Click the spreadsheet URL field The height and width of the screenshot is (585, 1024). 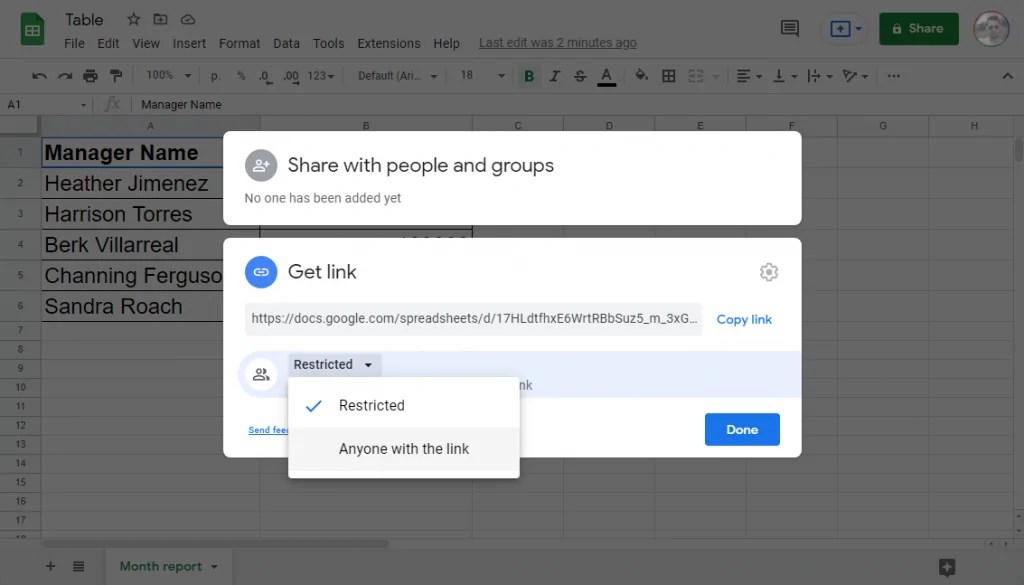470,319
